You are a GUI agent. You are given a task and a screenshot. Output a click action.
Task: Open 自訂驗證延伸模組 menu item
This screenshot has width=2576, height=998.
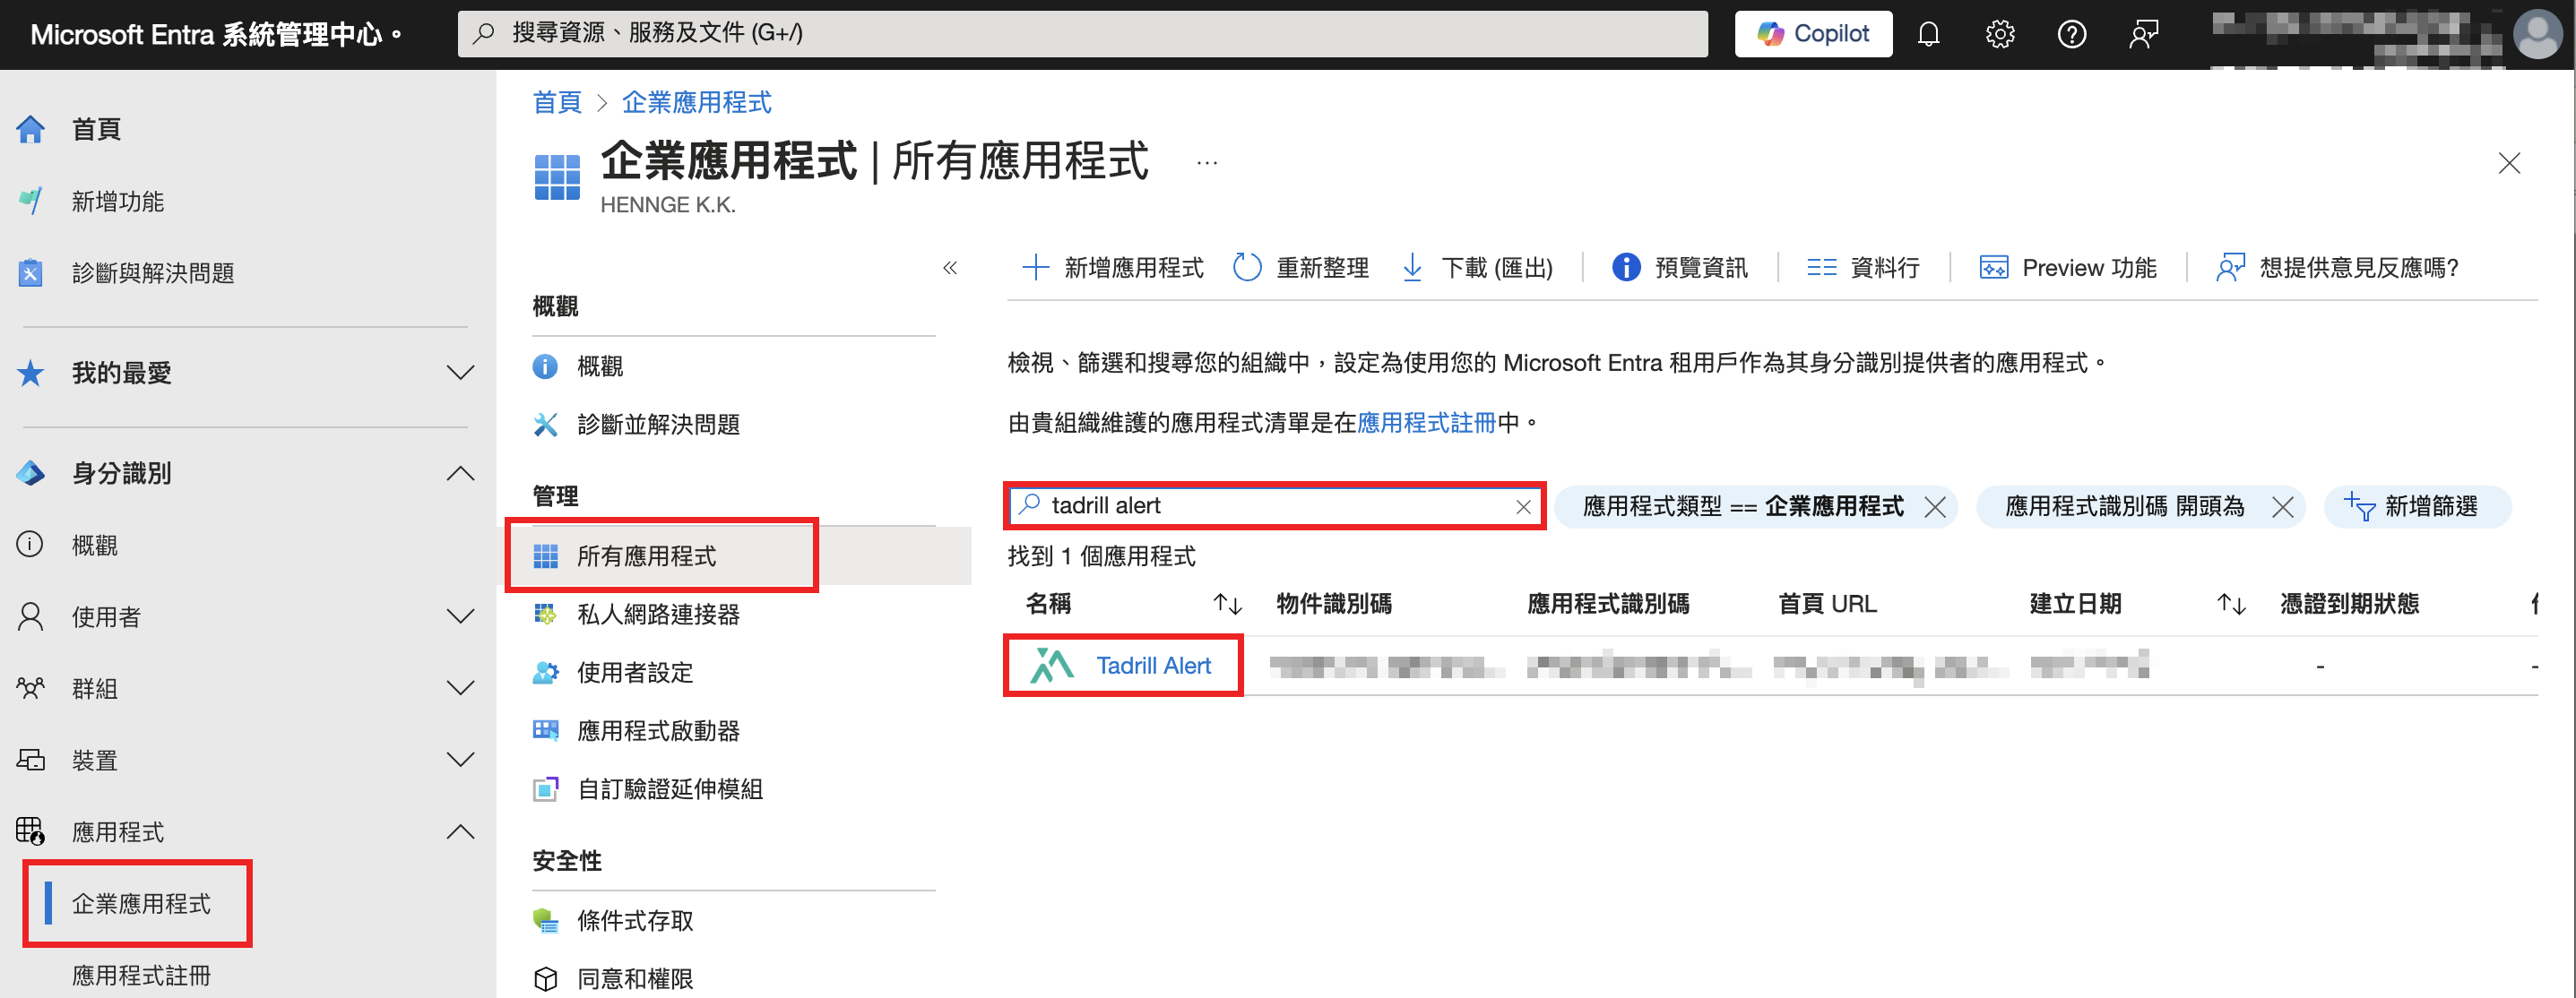[x=670, y=789]
